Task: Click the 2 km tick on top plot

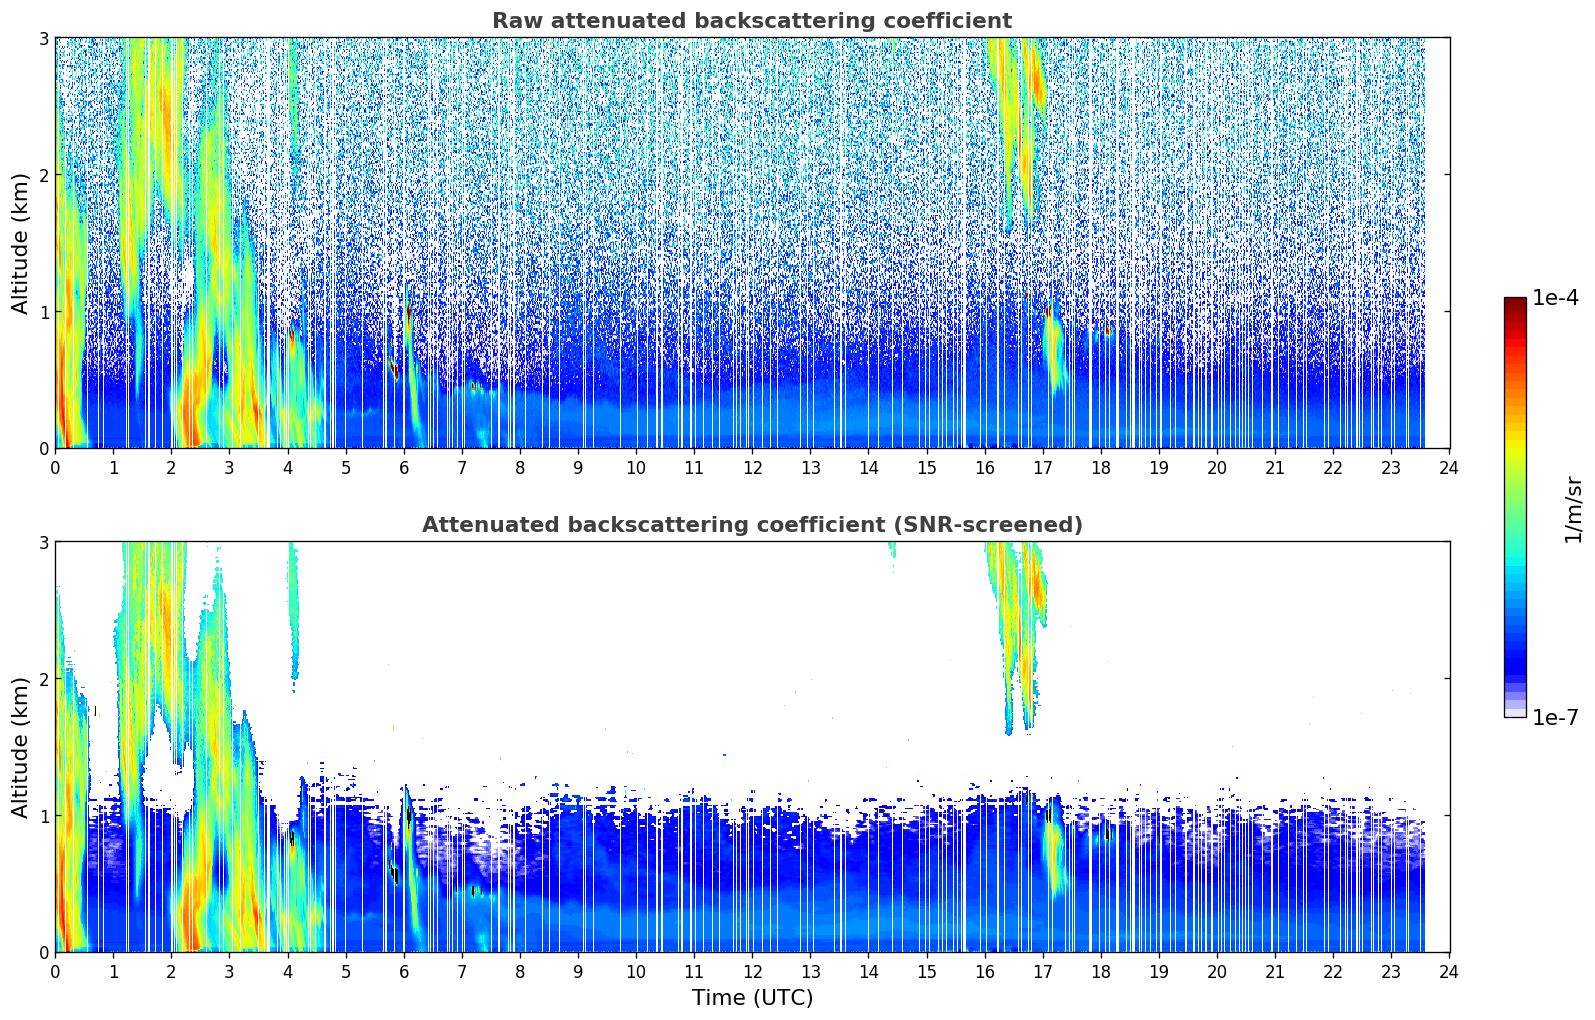Action: (x=43, y=175)
